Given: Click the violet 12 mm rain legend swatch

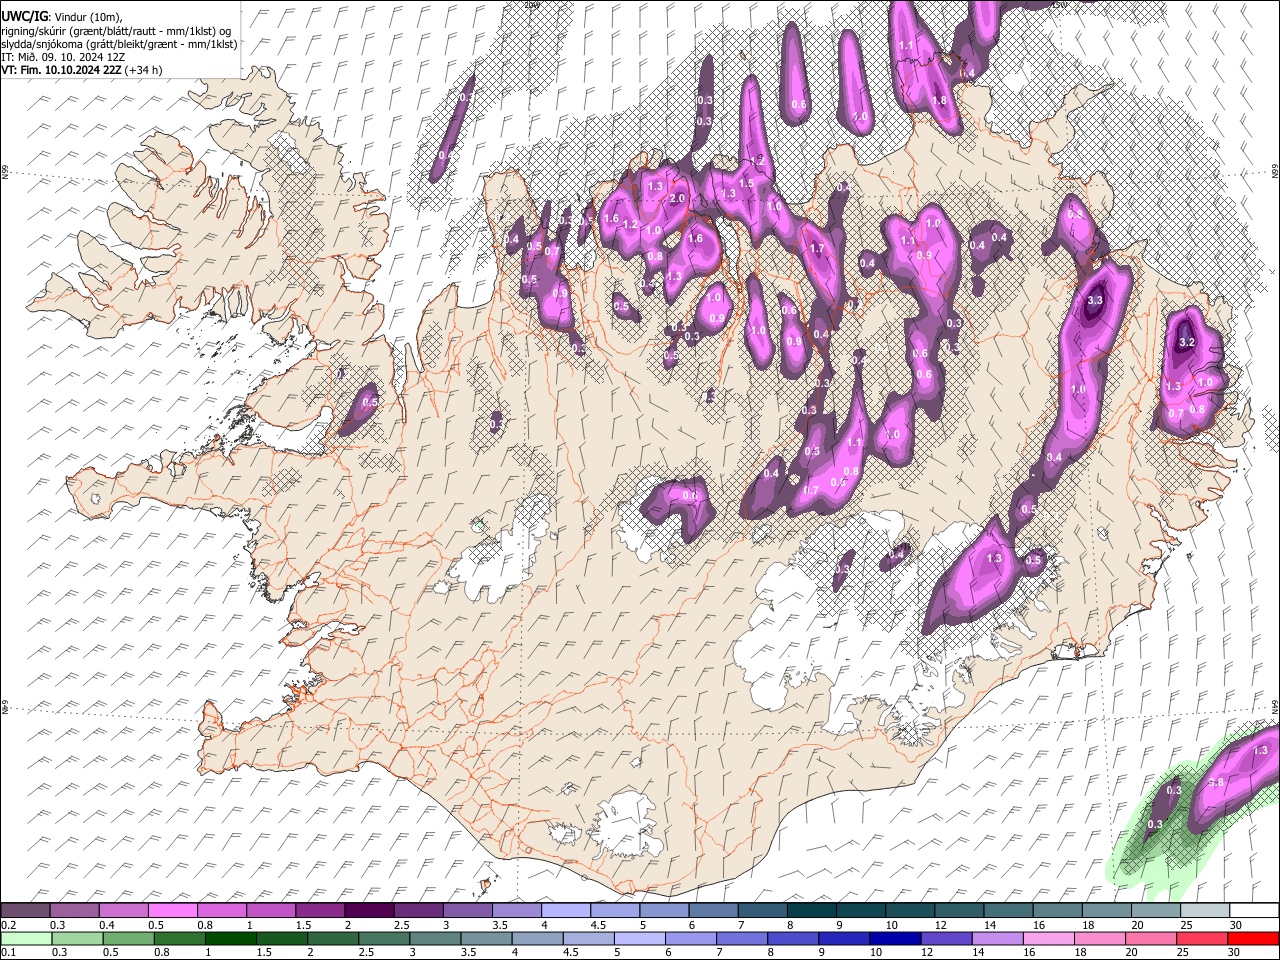Looking at the screenshot, I should (947, 938).
